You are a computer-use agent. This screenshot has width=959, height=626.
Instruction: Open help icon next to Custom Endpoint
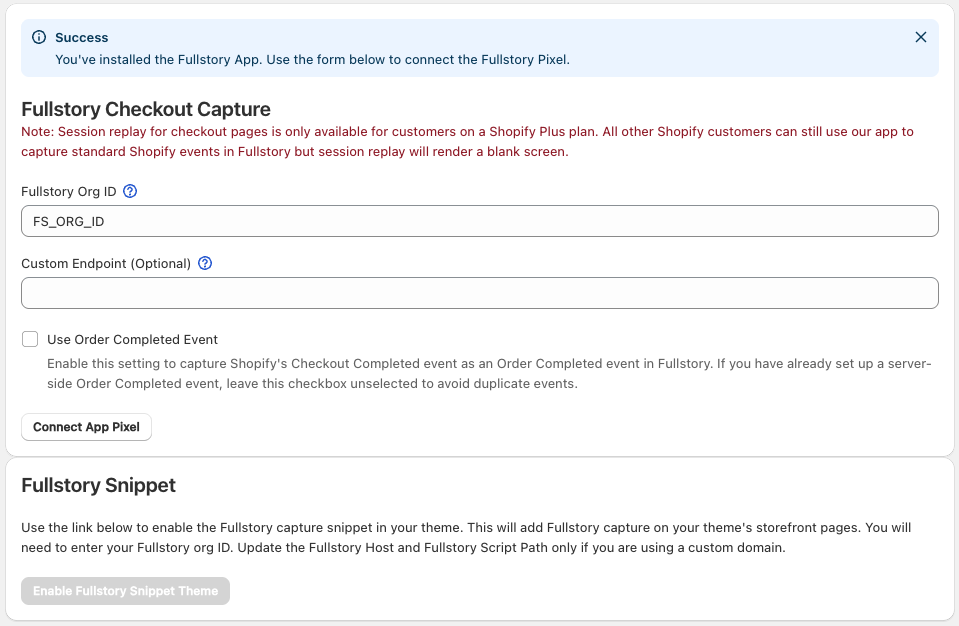205,263
